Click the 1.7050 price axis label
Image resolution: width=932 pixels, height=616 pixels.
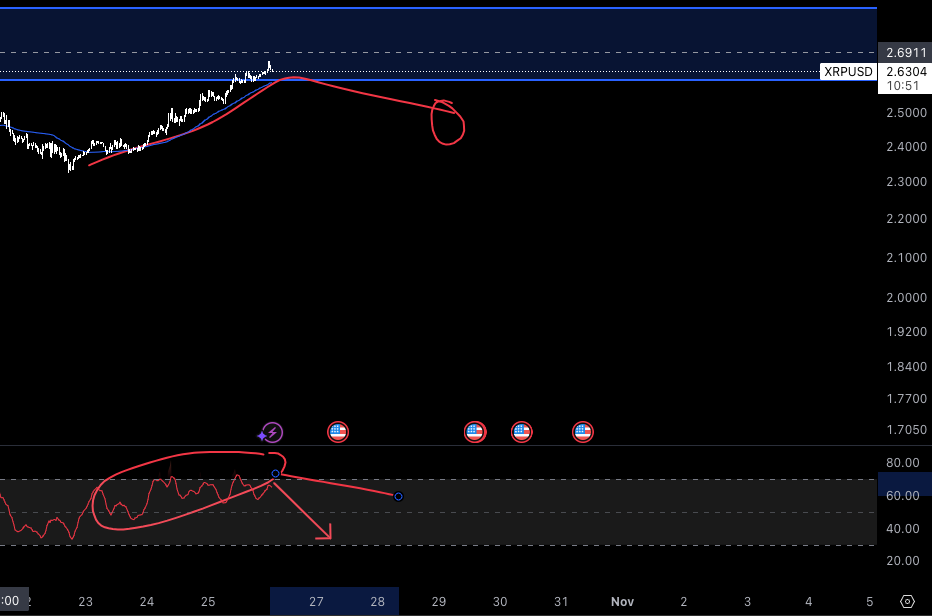[x=906, y=429]
